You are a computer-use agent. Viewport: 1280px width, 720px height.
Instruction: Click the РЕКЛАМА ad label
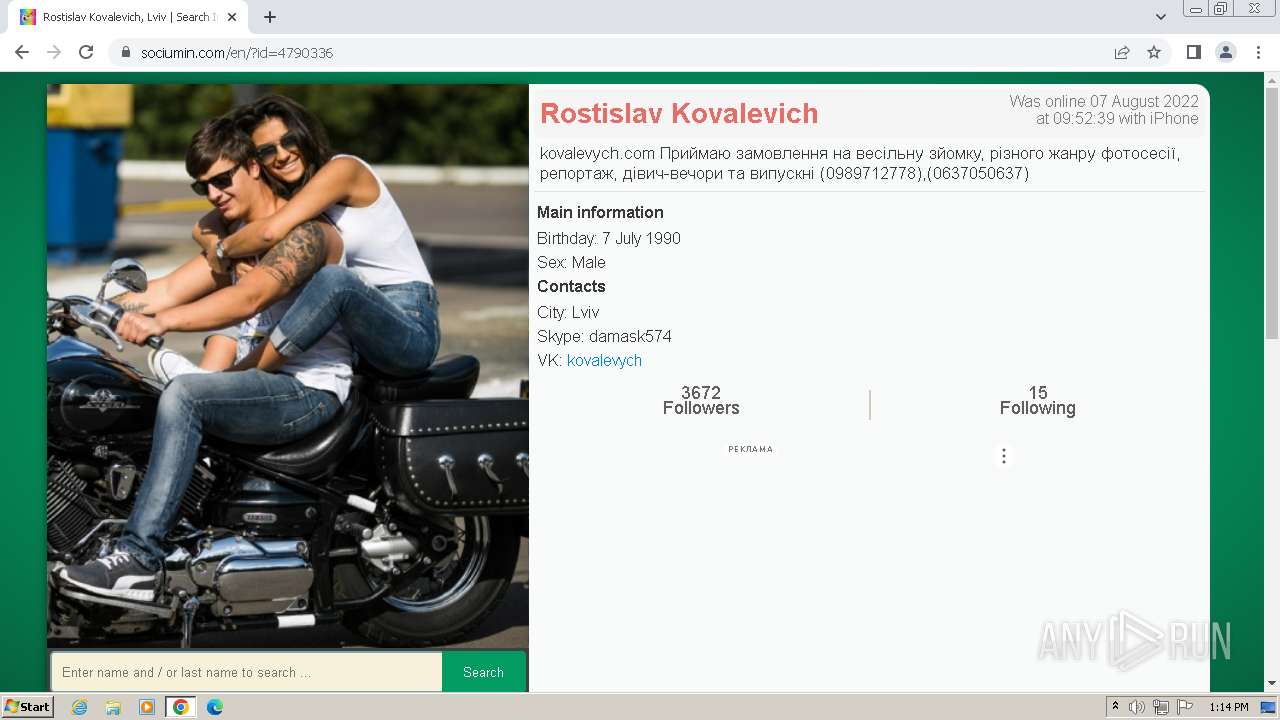pyautogui.click(x=751, y=449)
